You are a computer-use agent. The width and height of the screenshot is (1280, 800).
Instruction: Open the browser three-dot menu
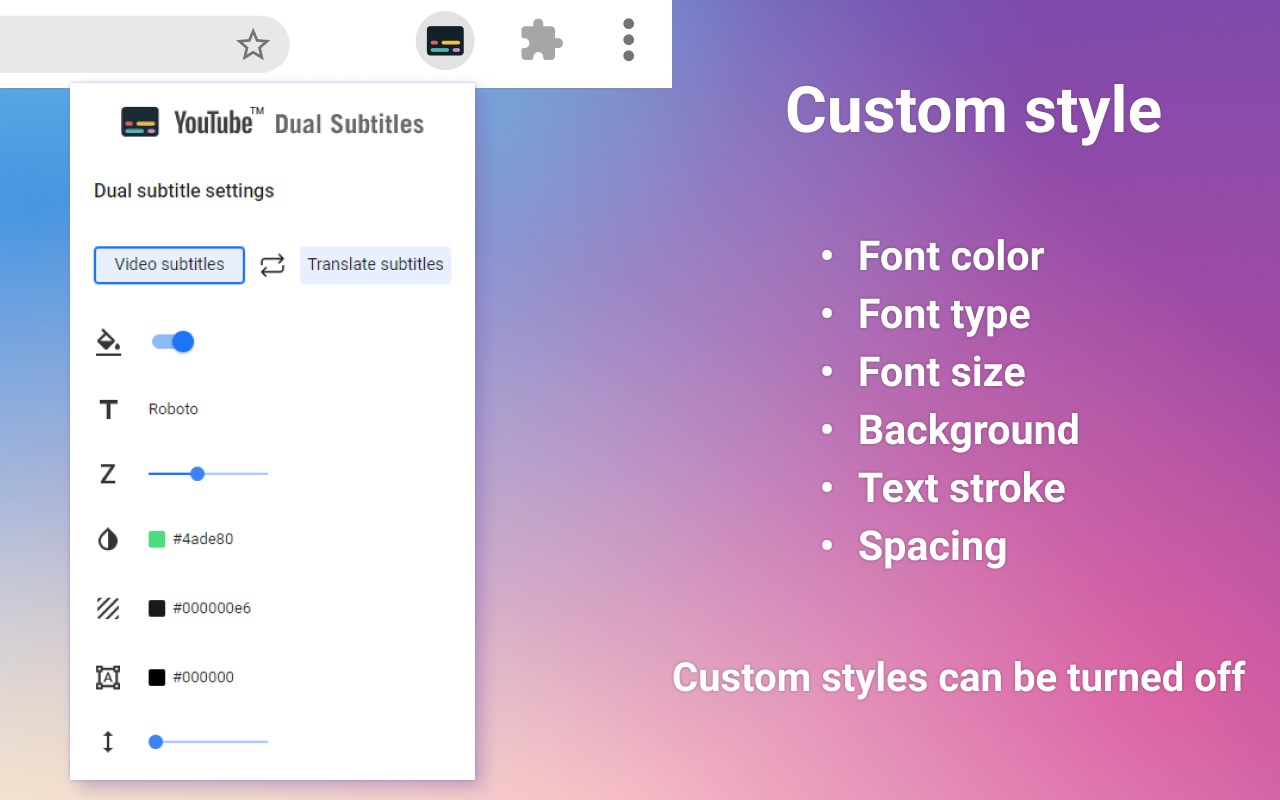(628, 40)
